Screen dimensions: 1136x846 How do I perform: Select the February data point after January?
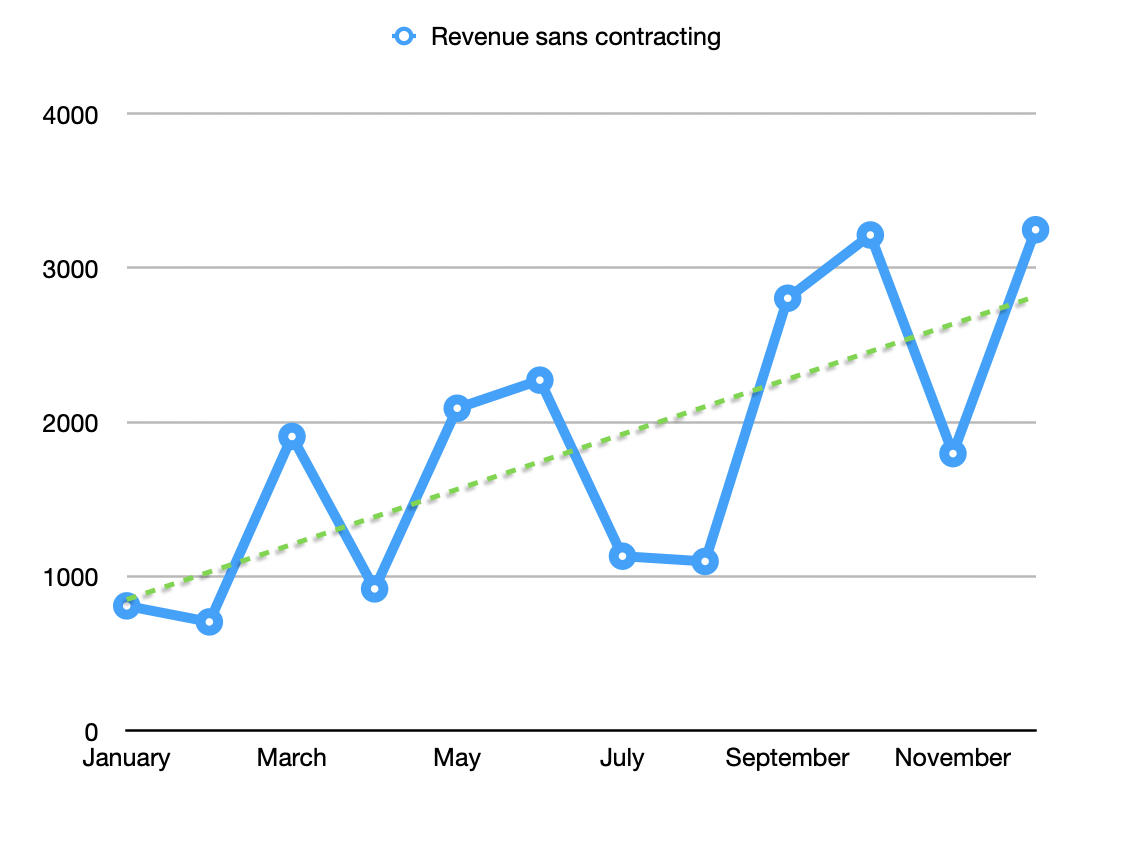click(x=209, y=622)
